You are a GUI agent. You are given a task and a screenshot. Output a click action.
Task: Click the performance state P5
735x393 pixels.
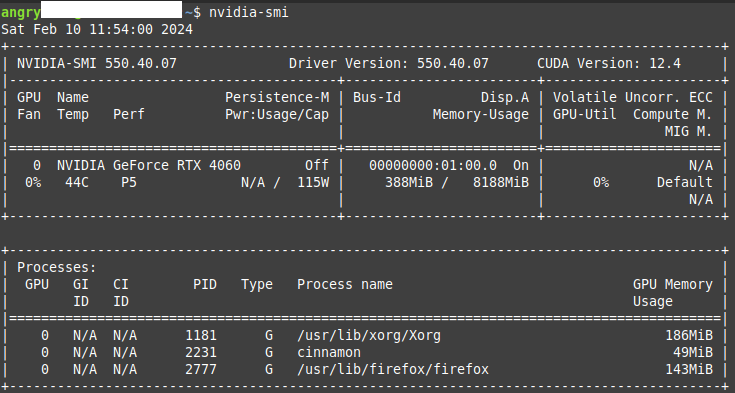click(129, 182)
